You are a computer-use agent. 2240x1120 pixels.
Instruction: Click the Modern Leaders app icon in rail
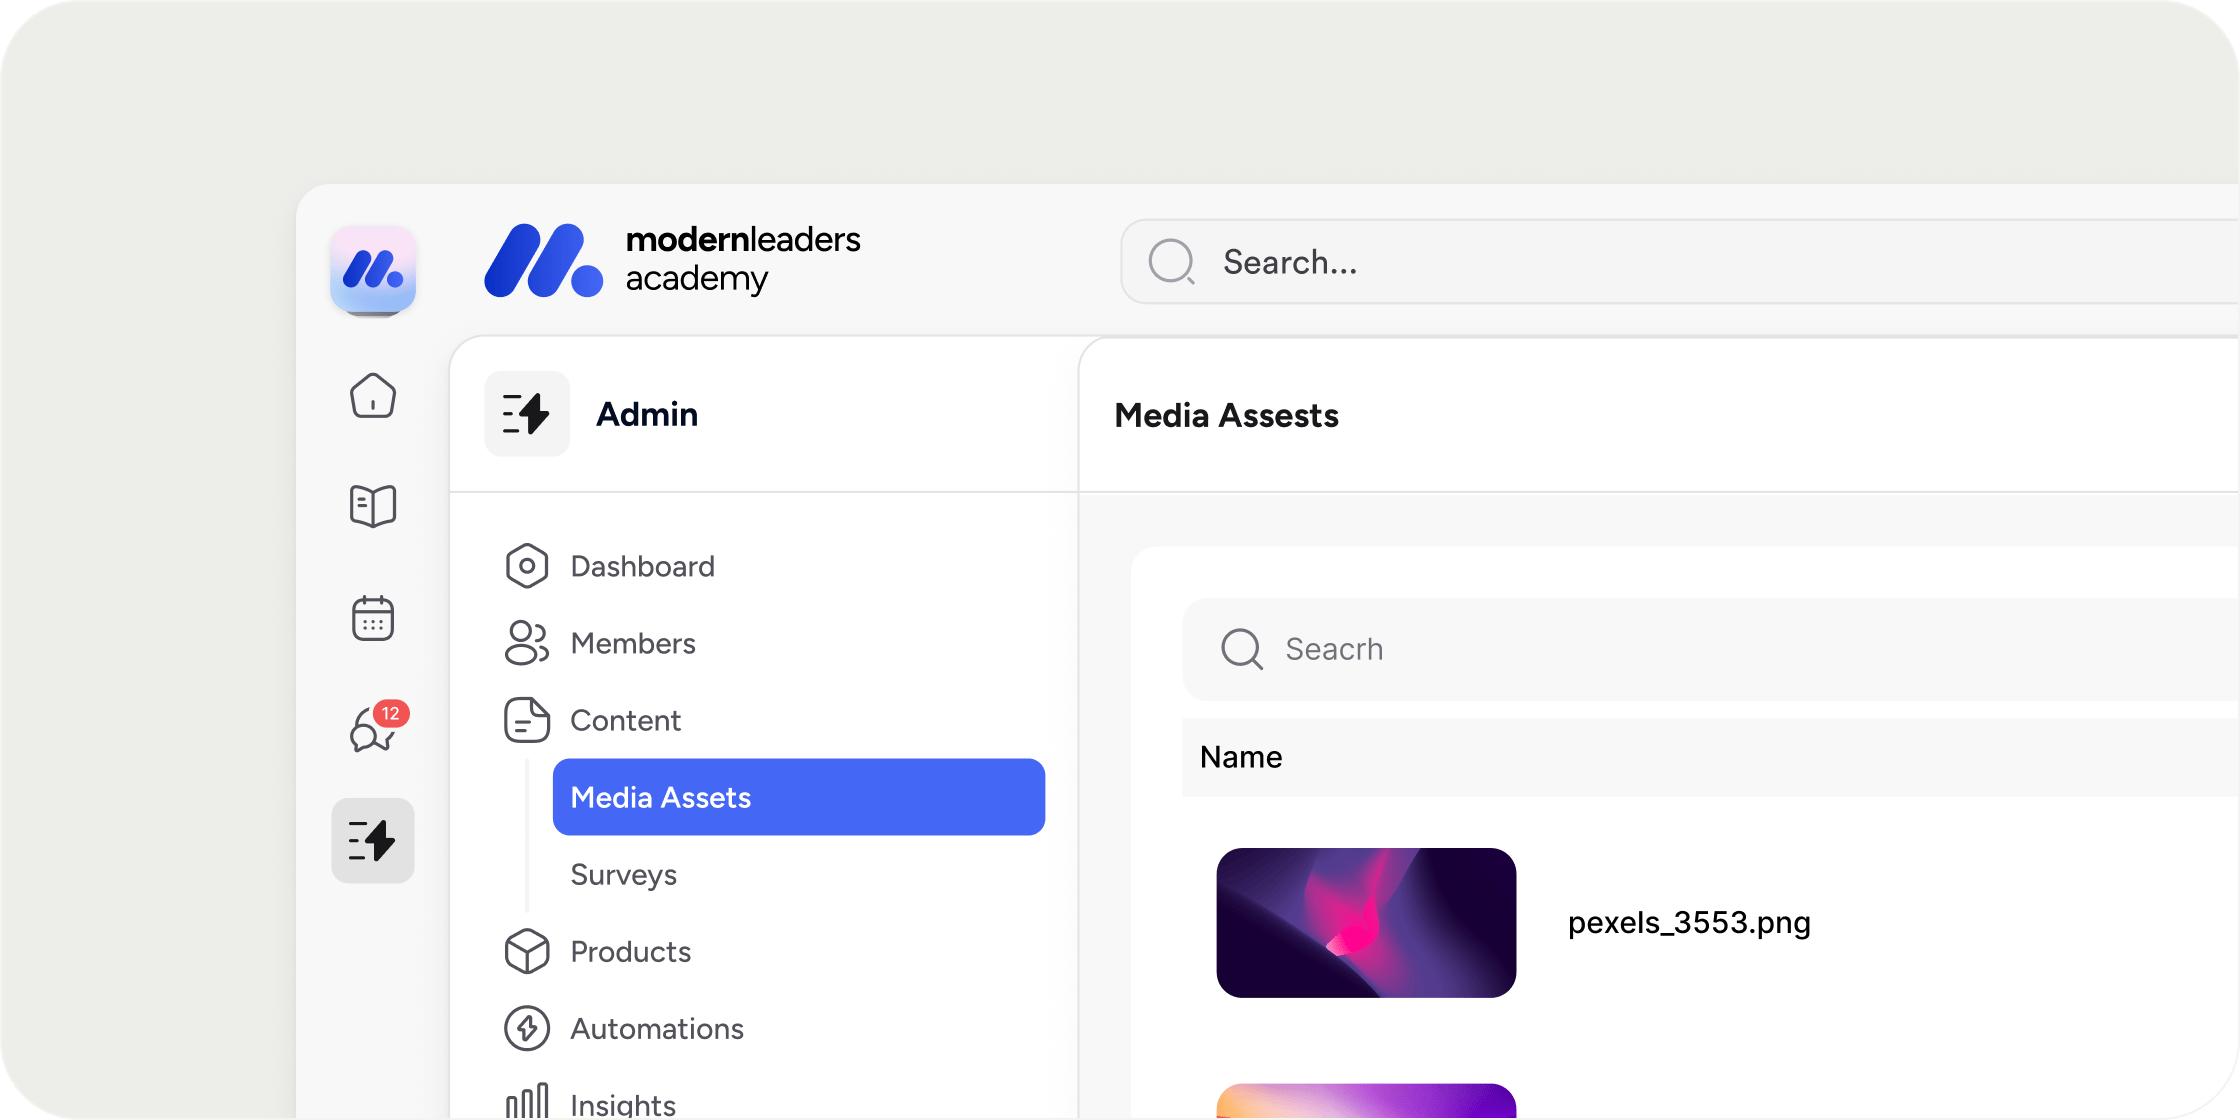373,270
